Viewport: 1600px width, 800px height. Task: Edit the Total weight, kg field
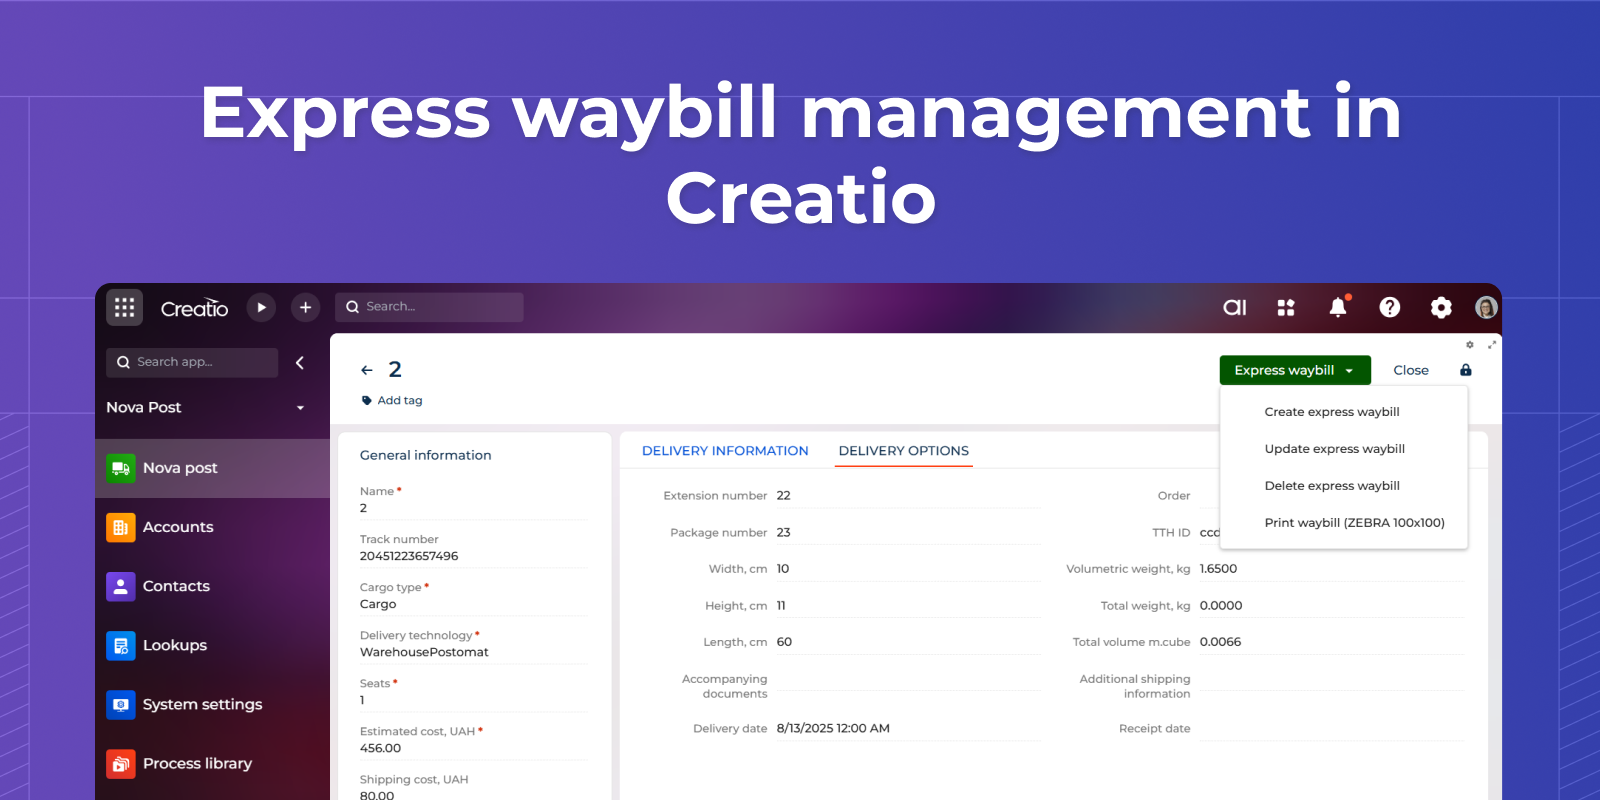pyautogui.click(x=1331, y=606)
